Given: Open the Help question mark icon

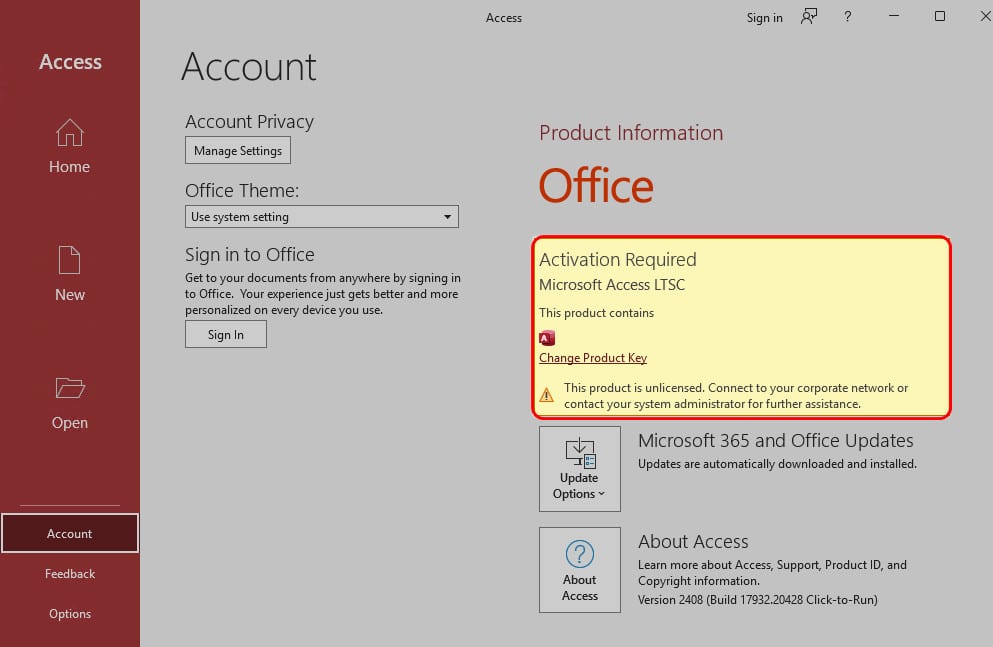Looking at the screenshot, I should tap(847, 17).
